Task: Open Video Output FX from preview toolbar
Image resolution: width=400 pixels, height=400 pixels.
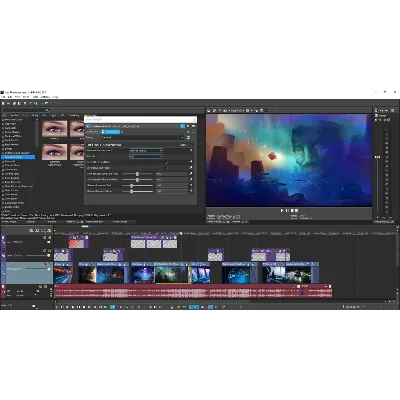Action: coord(220,110)
